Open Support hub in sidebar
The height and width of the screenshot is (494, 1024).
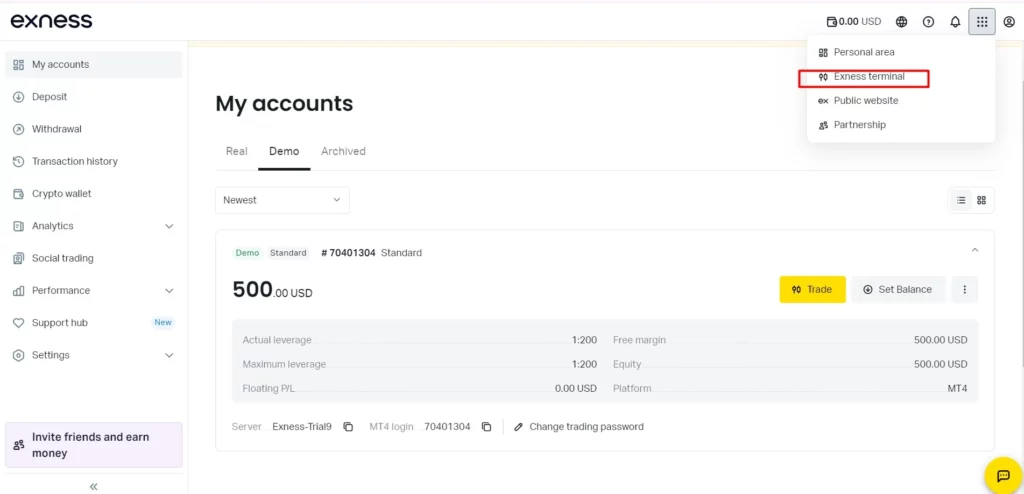93,323
